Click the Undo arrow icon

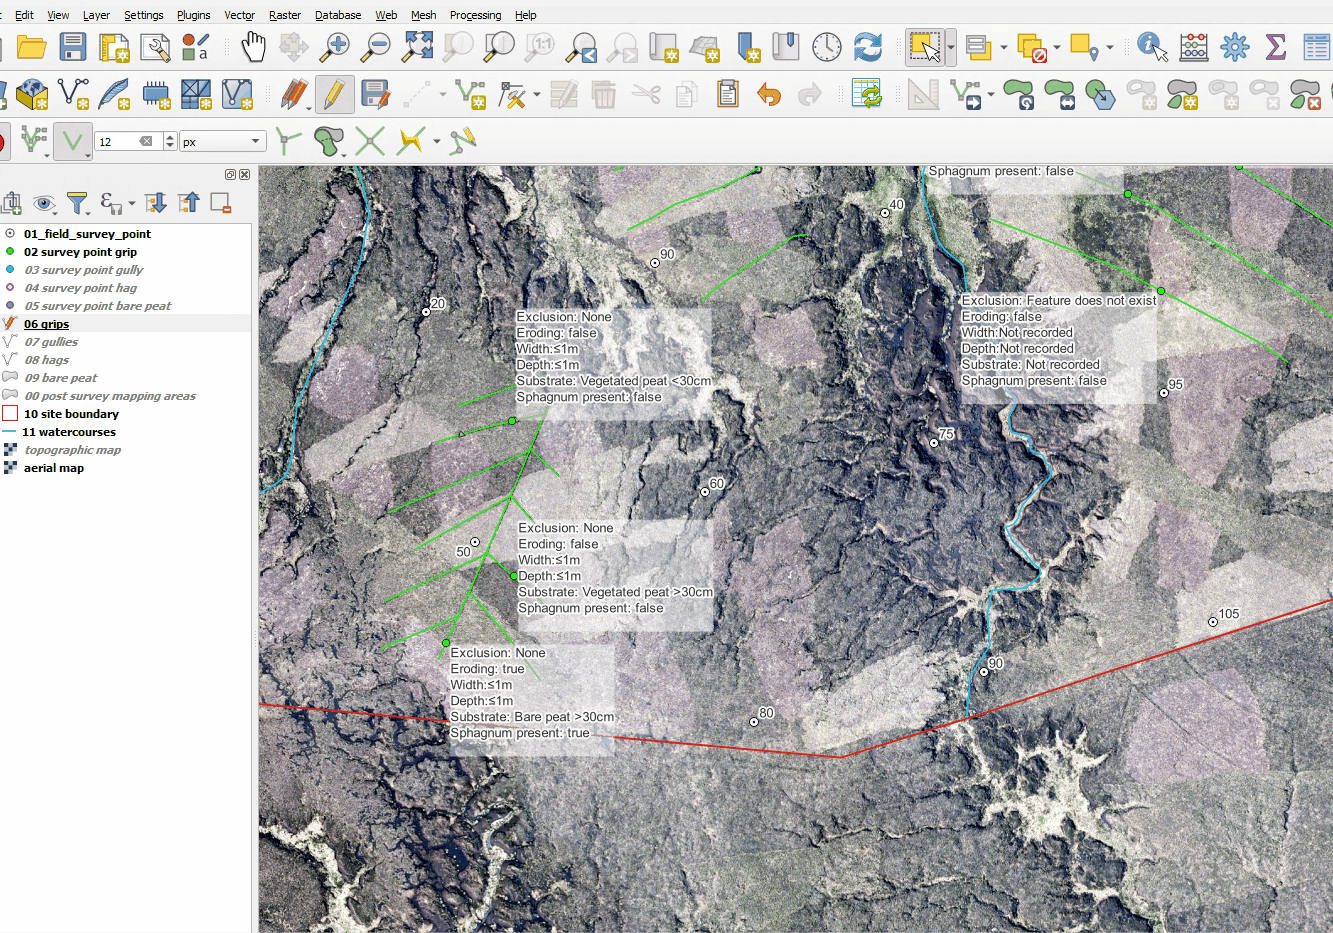pyautogui.click(x=768, y=95)
